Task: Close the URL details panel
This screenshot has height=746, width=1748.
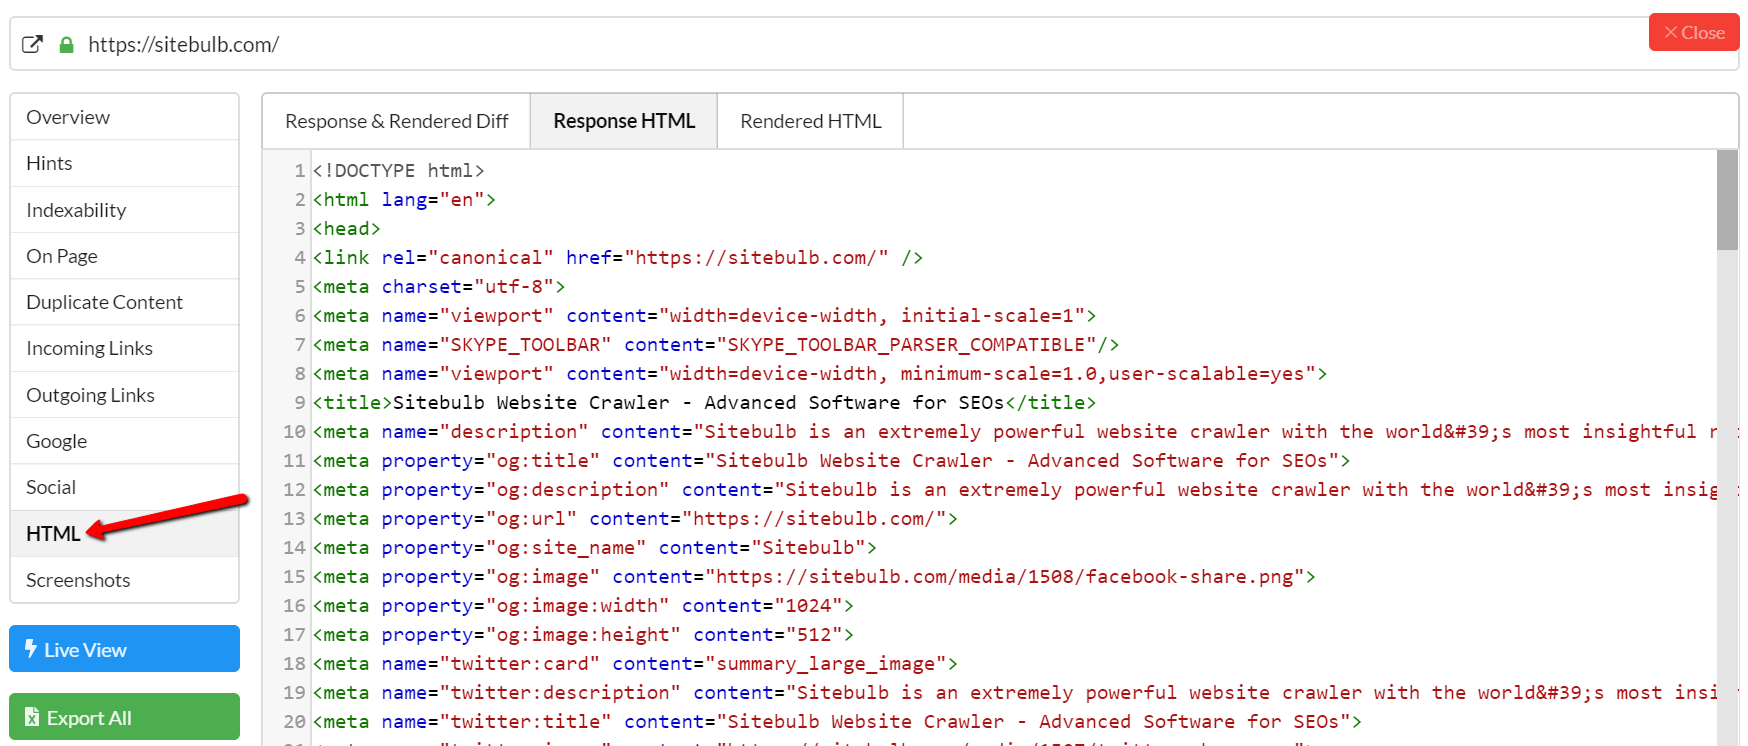Action: pyautogui.click(x=1693, y=33)
